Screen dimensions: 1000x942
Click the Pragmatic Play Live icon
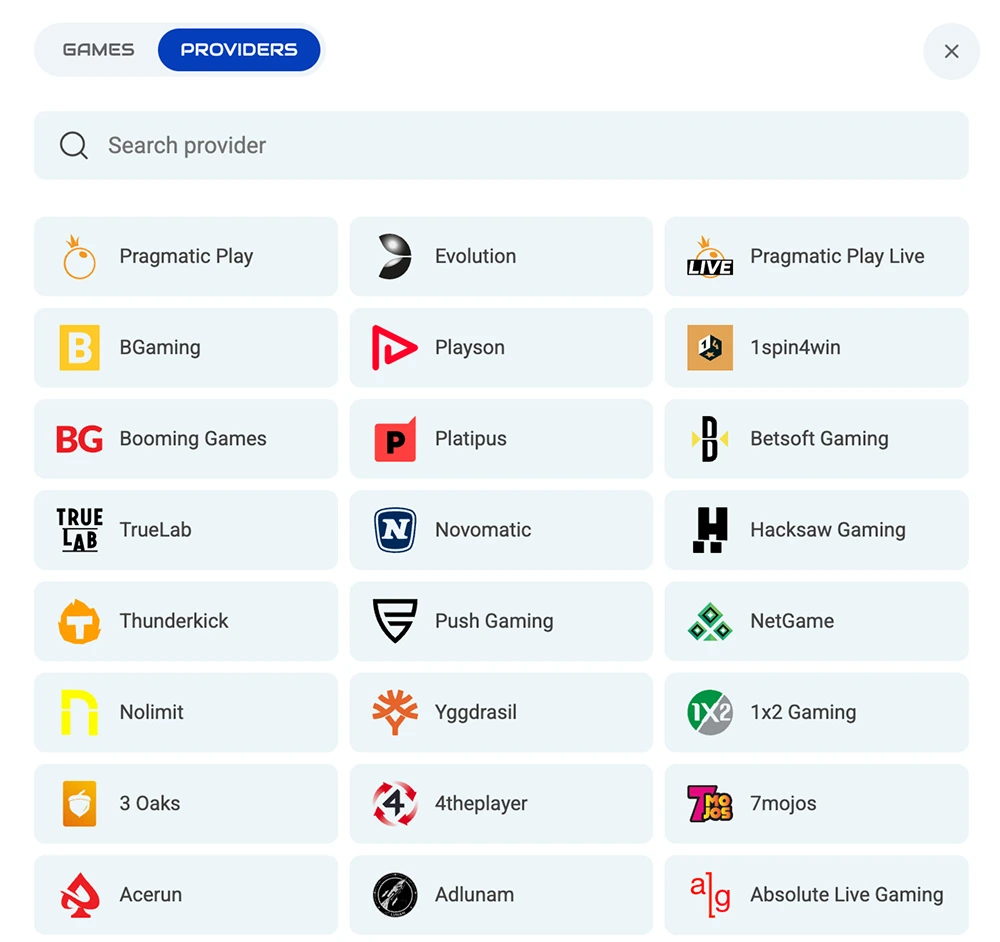tap(709, 256)
